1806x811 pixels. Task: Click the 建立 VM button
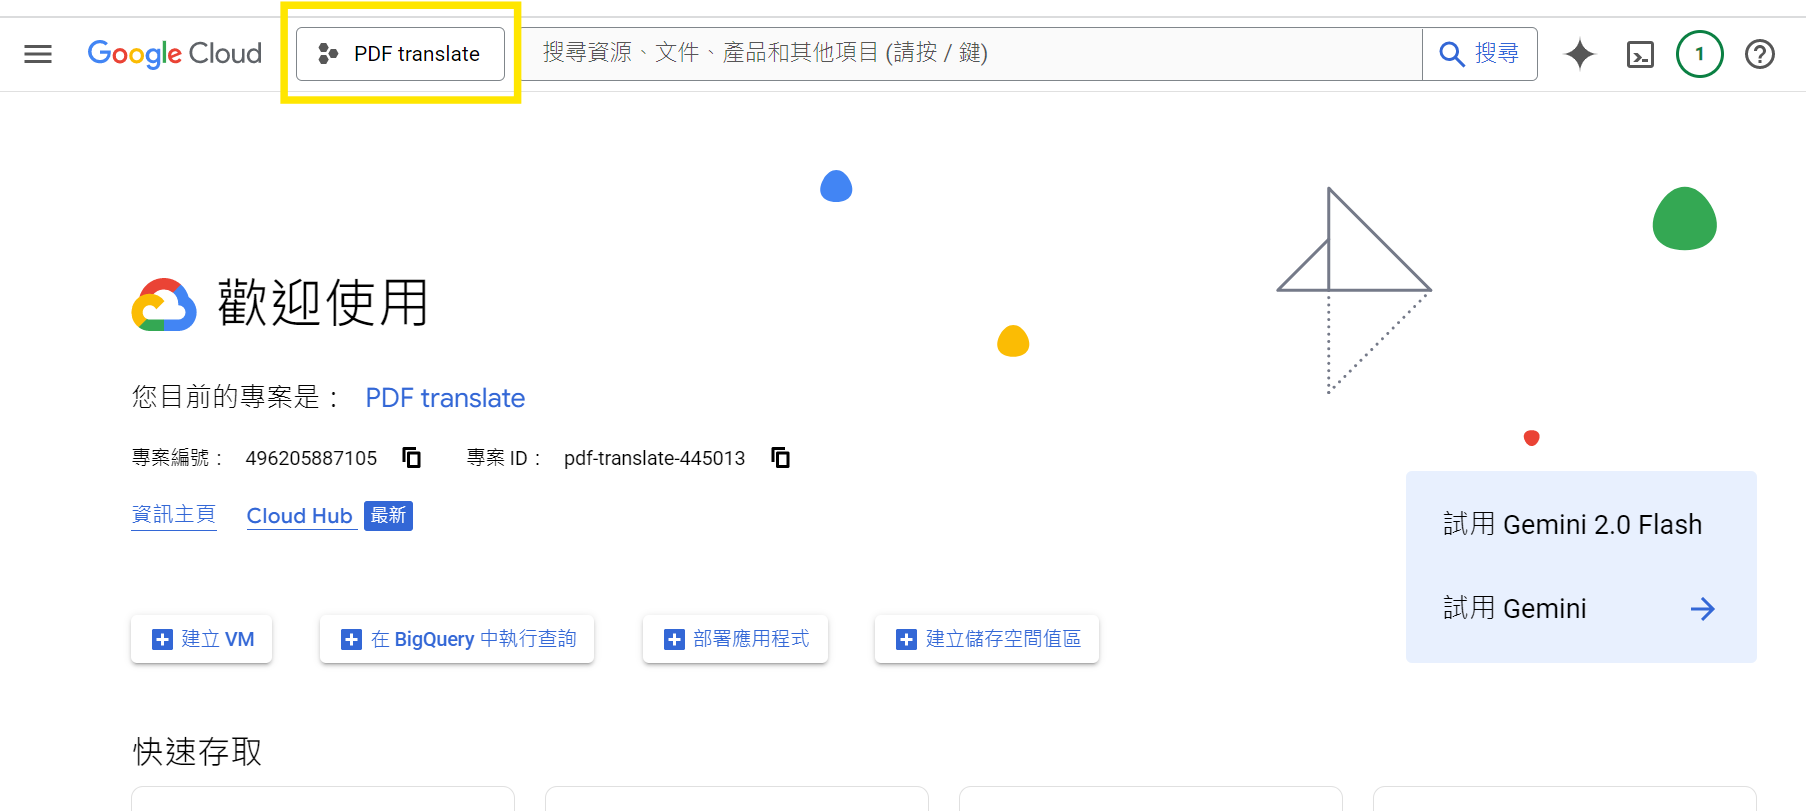(201, 639)
